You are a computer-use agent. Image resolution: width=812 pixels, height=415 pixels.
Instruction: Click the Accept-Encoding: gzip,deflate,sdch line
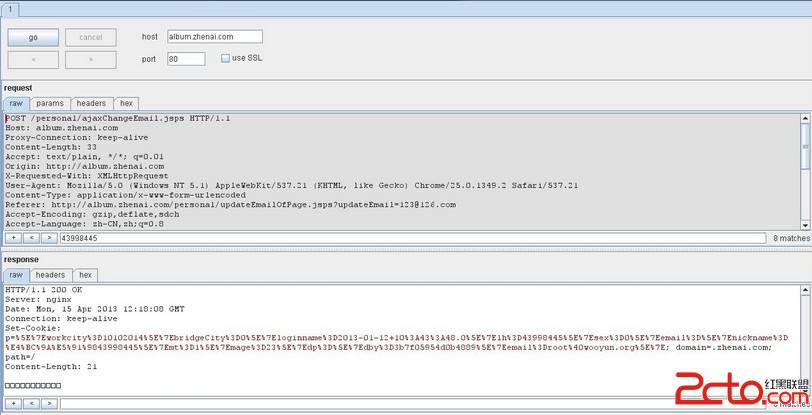(92, 214)
